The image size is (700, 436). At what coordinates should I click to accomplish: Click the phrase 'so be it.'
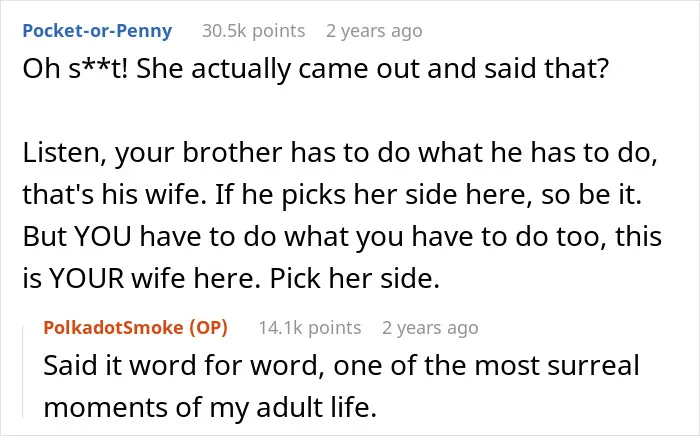(x=592, y=195)
